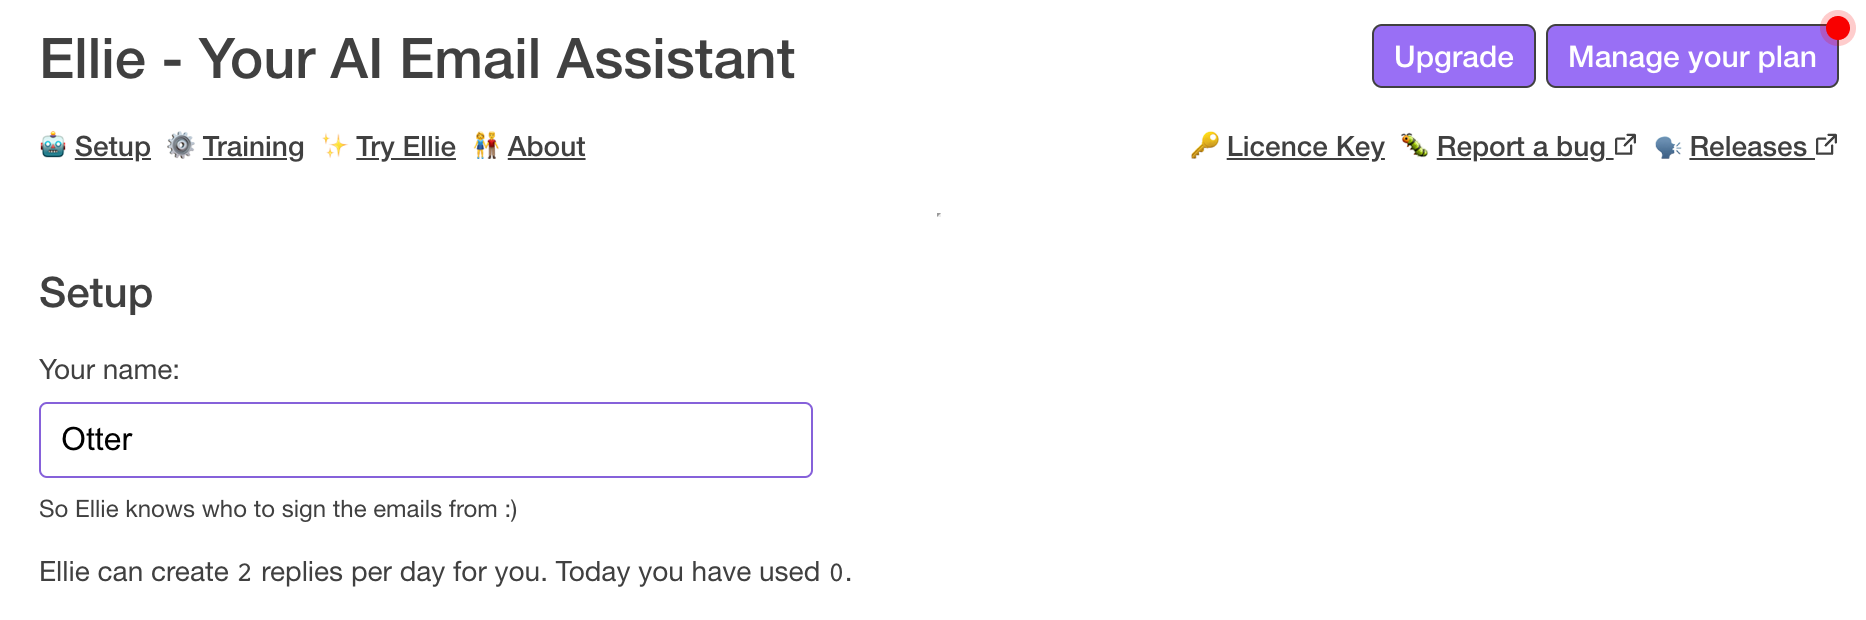Click the external link icon after Releases
The image size is (1866, 620).
[1827, 145]
